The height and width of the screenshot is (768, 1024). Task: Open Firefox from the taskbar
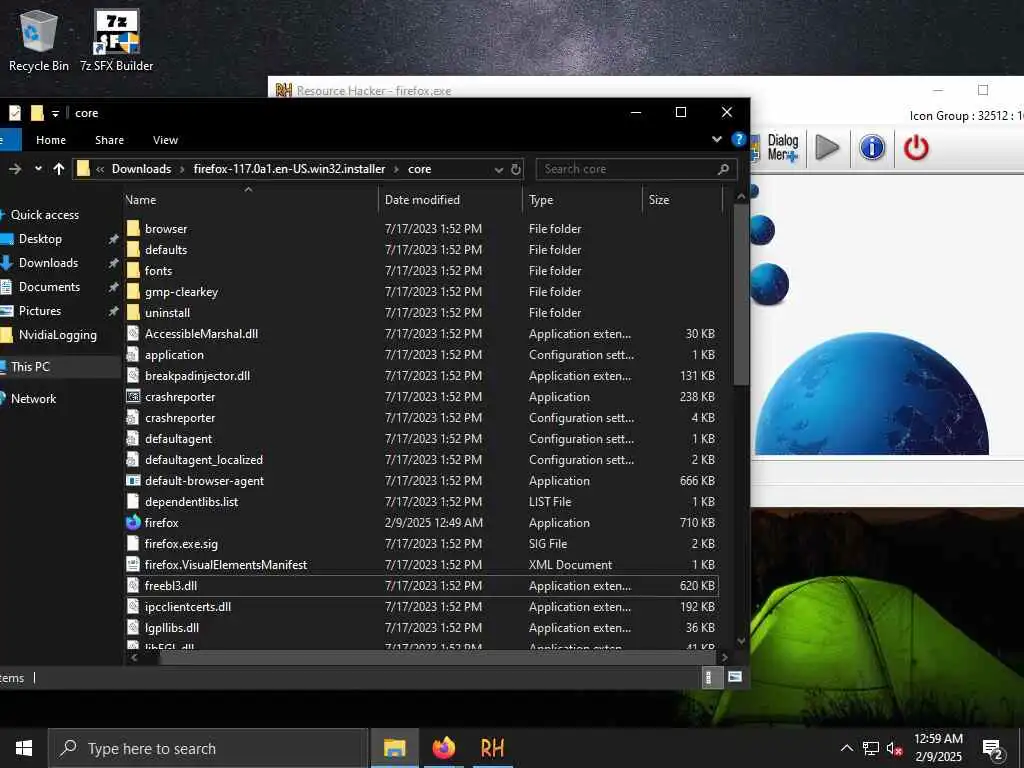(x=443, y=748)
